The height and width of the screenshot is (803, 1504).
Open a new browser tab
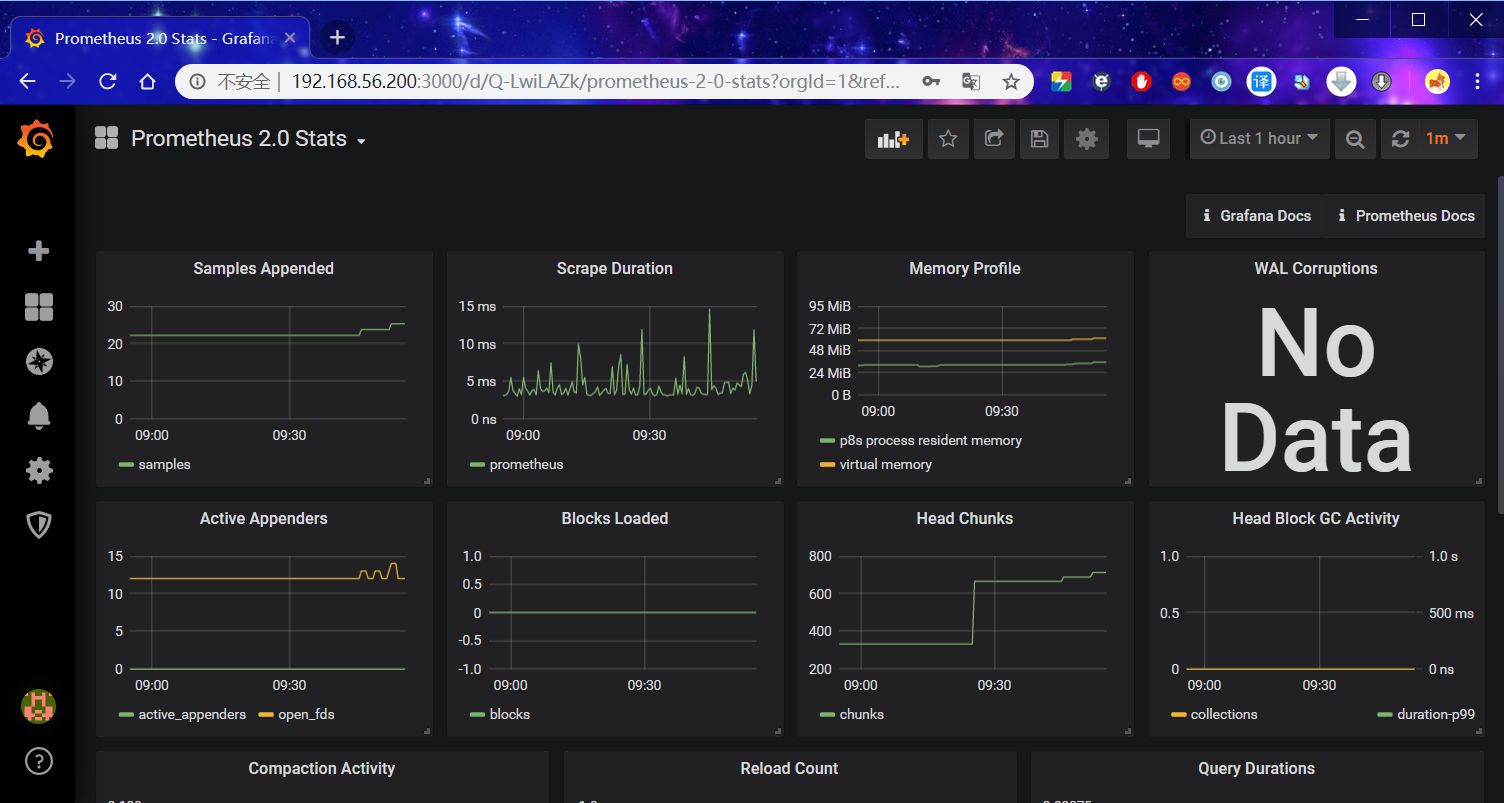click(x=338, y=38)
